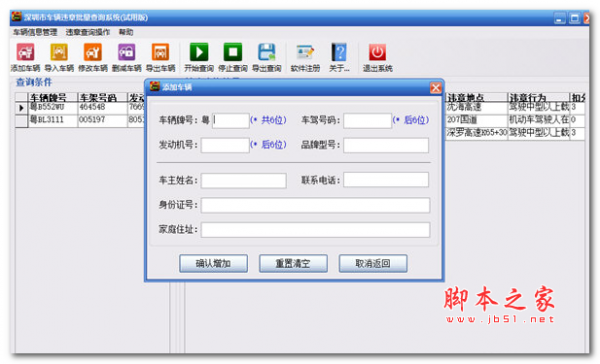Click the 车辆牌号 column header
The image size is (600, 364).
click(53, 97)
